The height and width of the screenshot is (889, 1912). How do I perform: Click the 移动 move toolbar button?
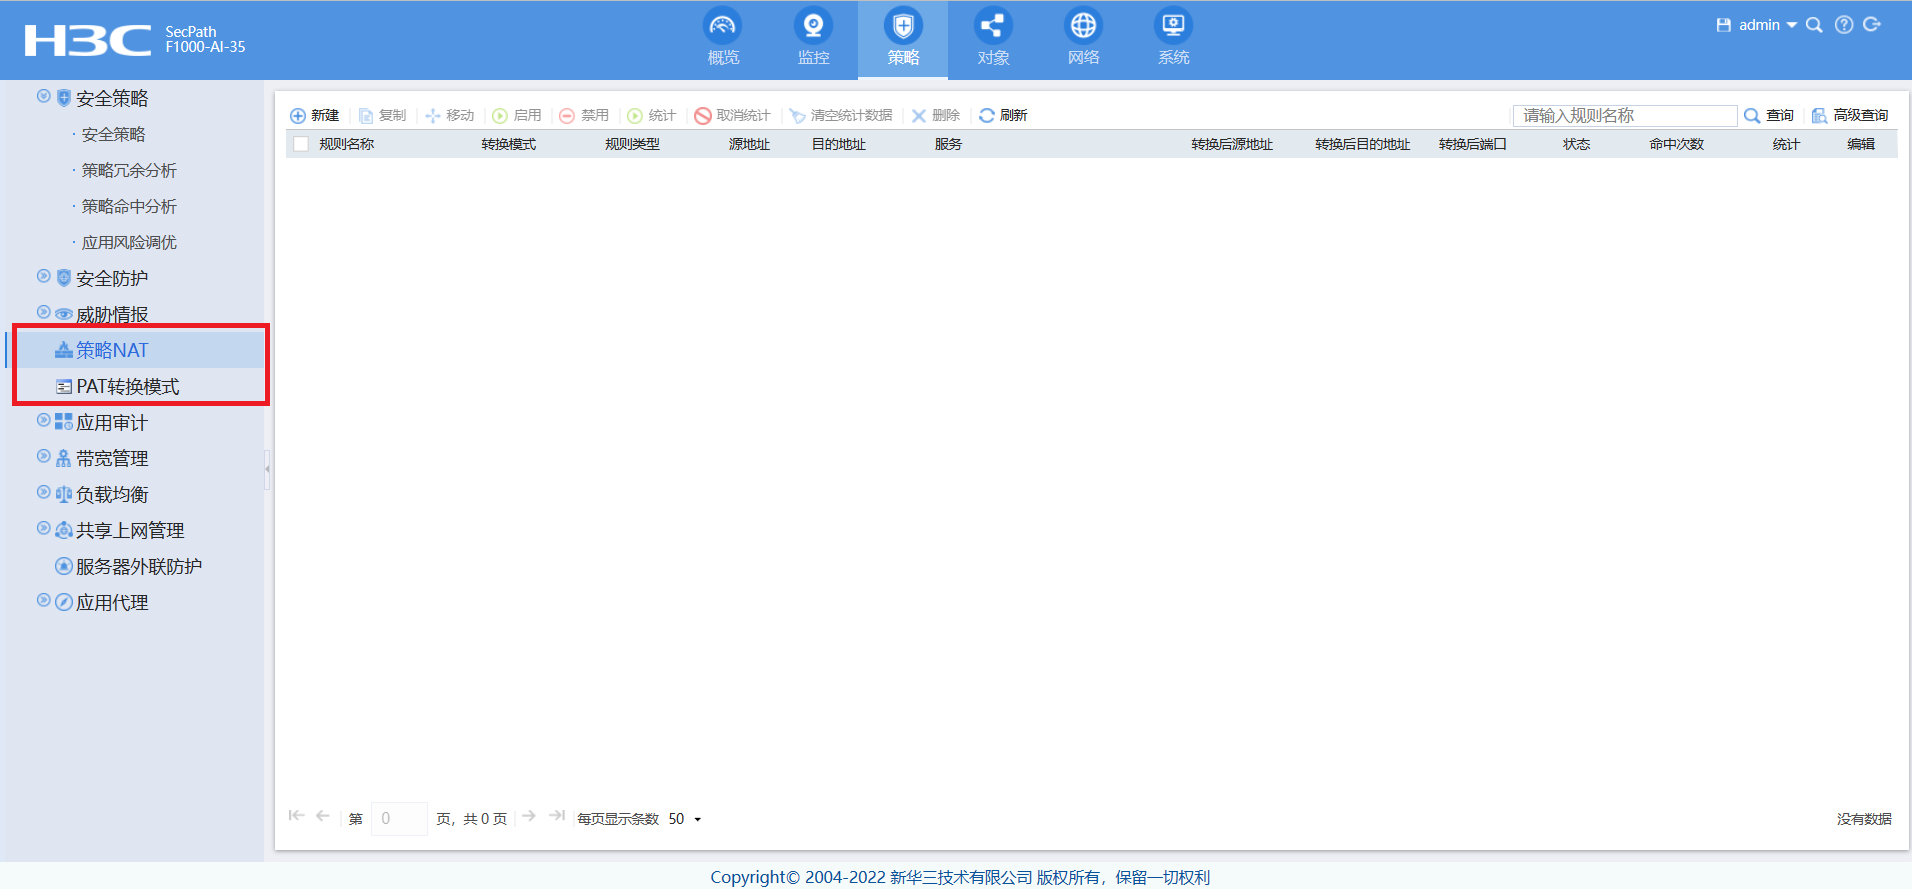[449, 116]
